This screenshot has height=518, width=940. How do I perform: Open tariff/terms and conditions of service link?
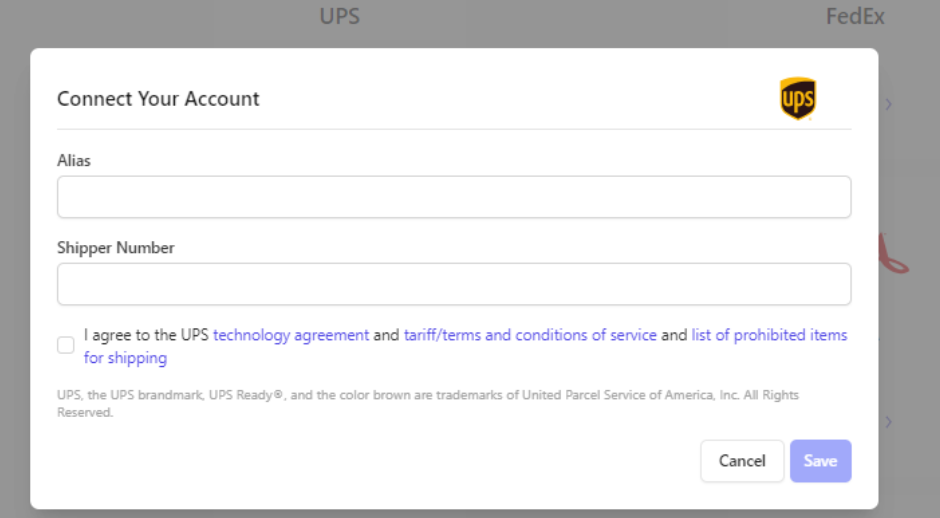pyautogui.click(x=530, y=335)
